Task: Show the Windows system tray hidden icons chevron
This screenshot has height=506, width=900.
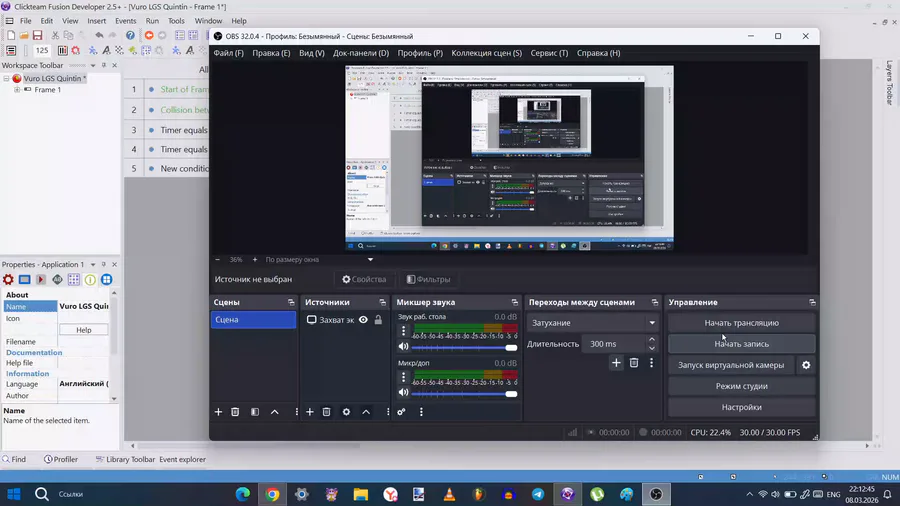Action: click(x=749, y=494)
